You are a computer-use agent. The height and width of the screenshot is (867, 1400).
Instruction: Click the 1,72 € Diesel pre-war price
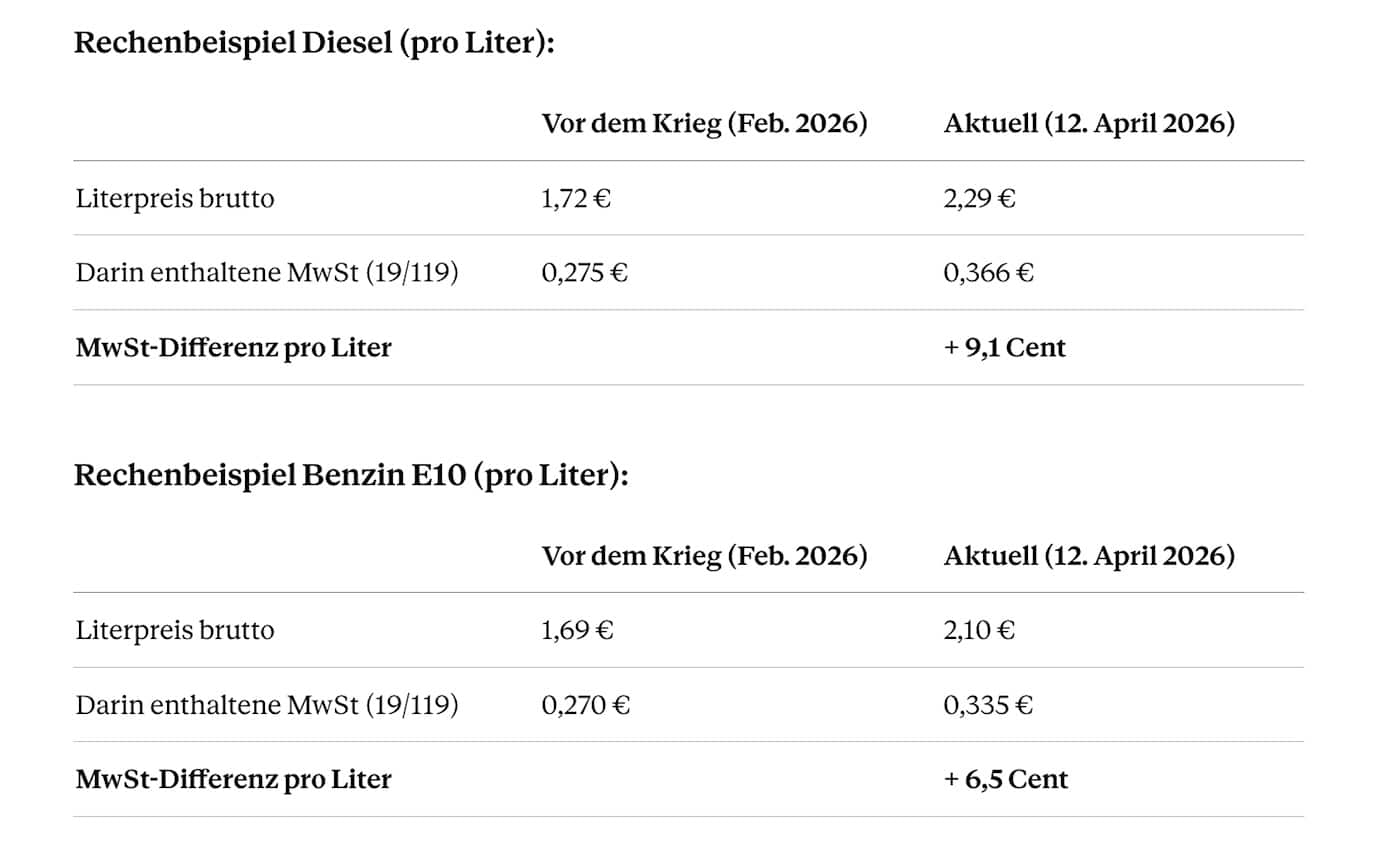(x=576, y=198)
